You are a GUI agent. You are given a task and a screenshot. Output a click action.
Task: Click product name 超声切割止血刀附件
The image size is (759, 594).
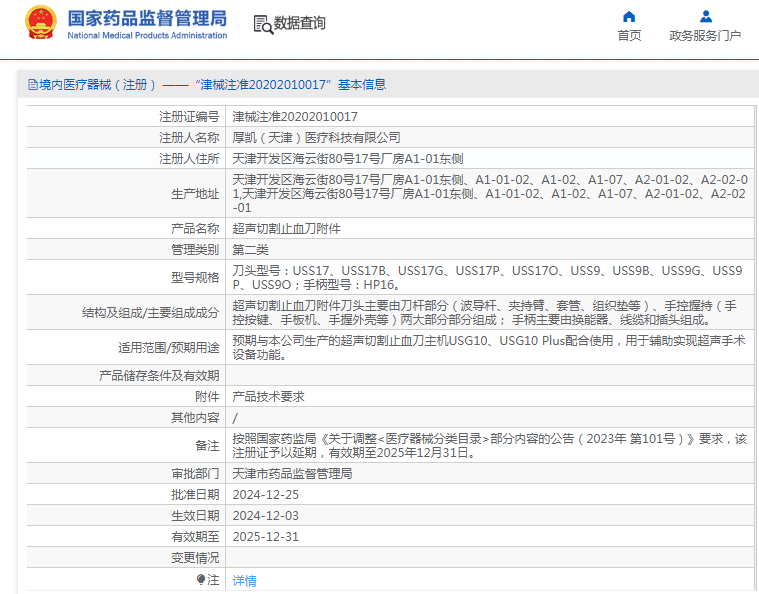coord(286,228)
